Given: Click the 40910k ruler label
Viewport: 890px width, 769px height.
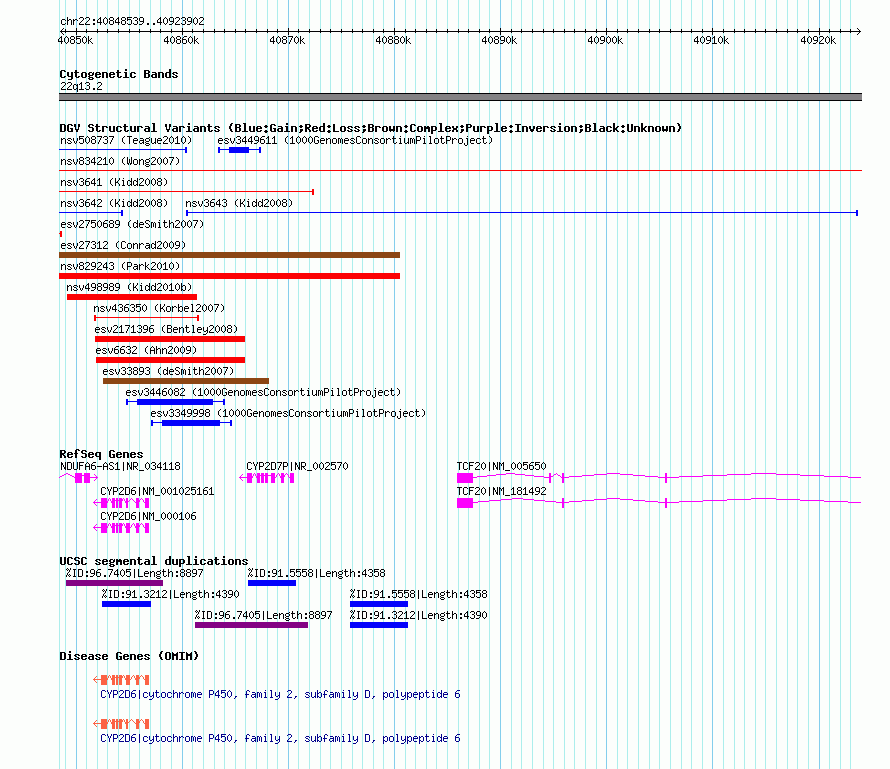Looking at the screenshot, I should tap(711, 40).
